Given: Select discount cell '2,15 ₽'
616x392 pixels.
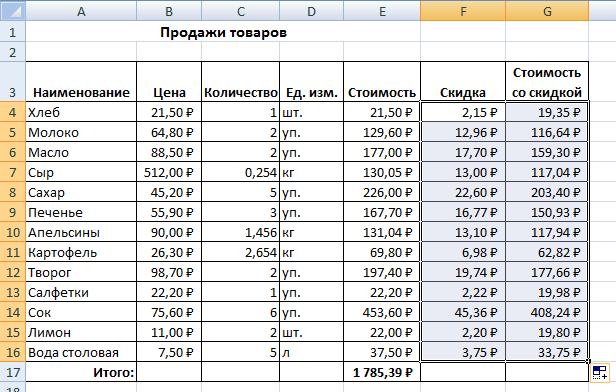Looking at the screenshot, I should (463, 112).
